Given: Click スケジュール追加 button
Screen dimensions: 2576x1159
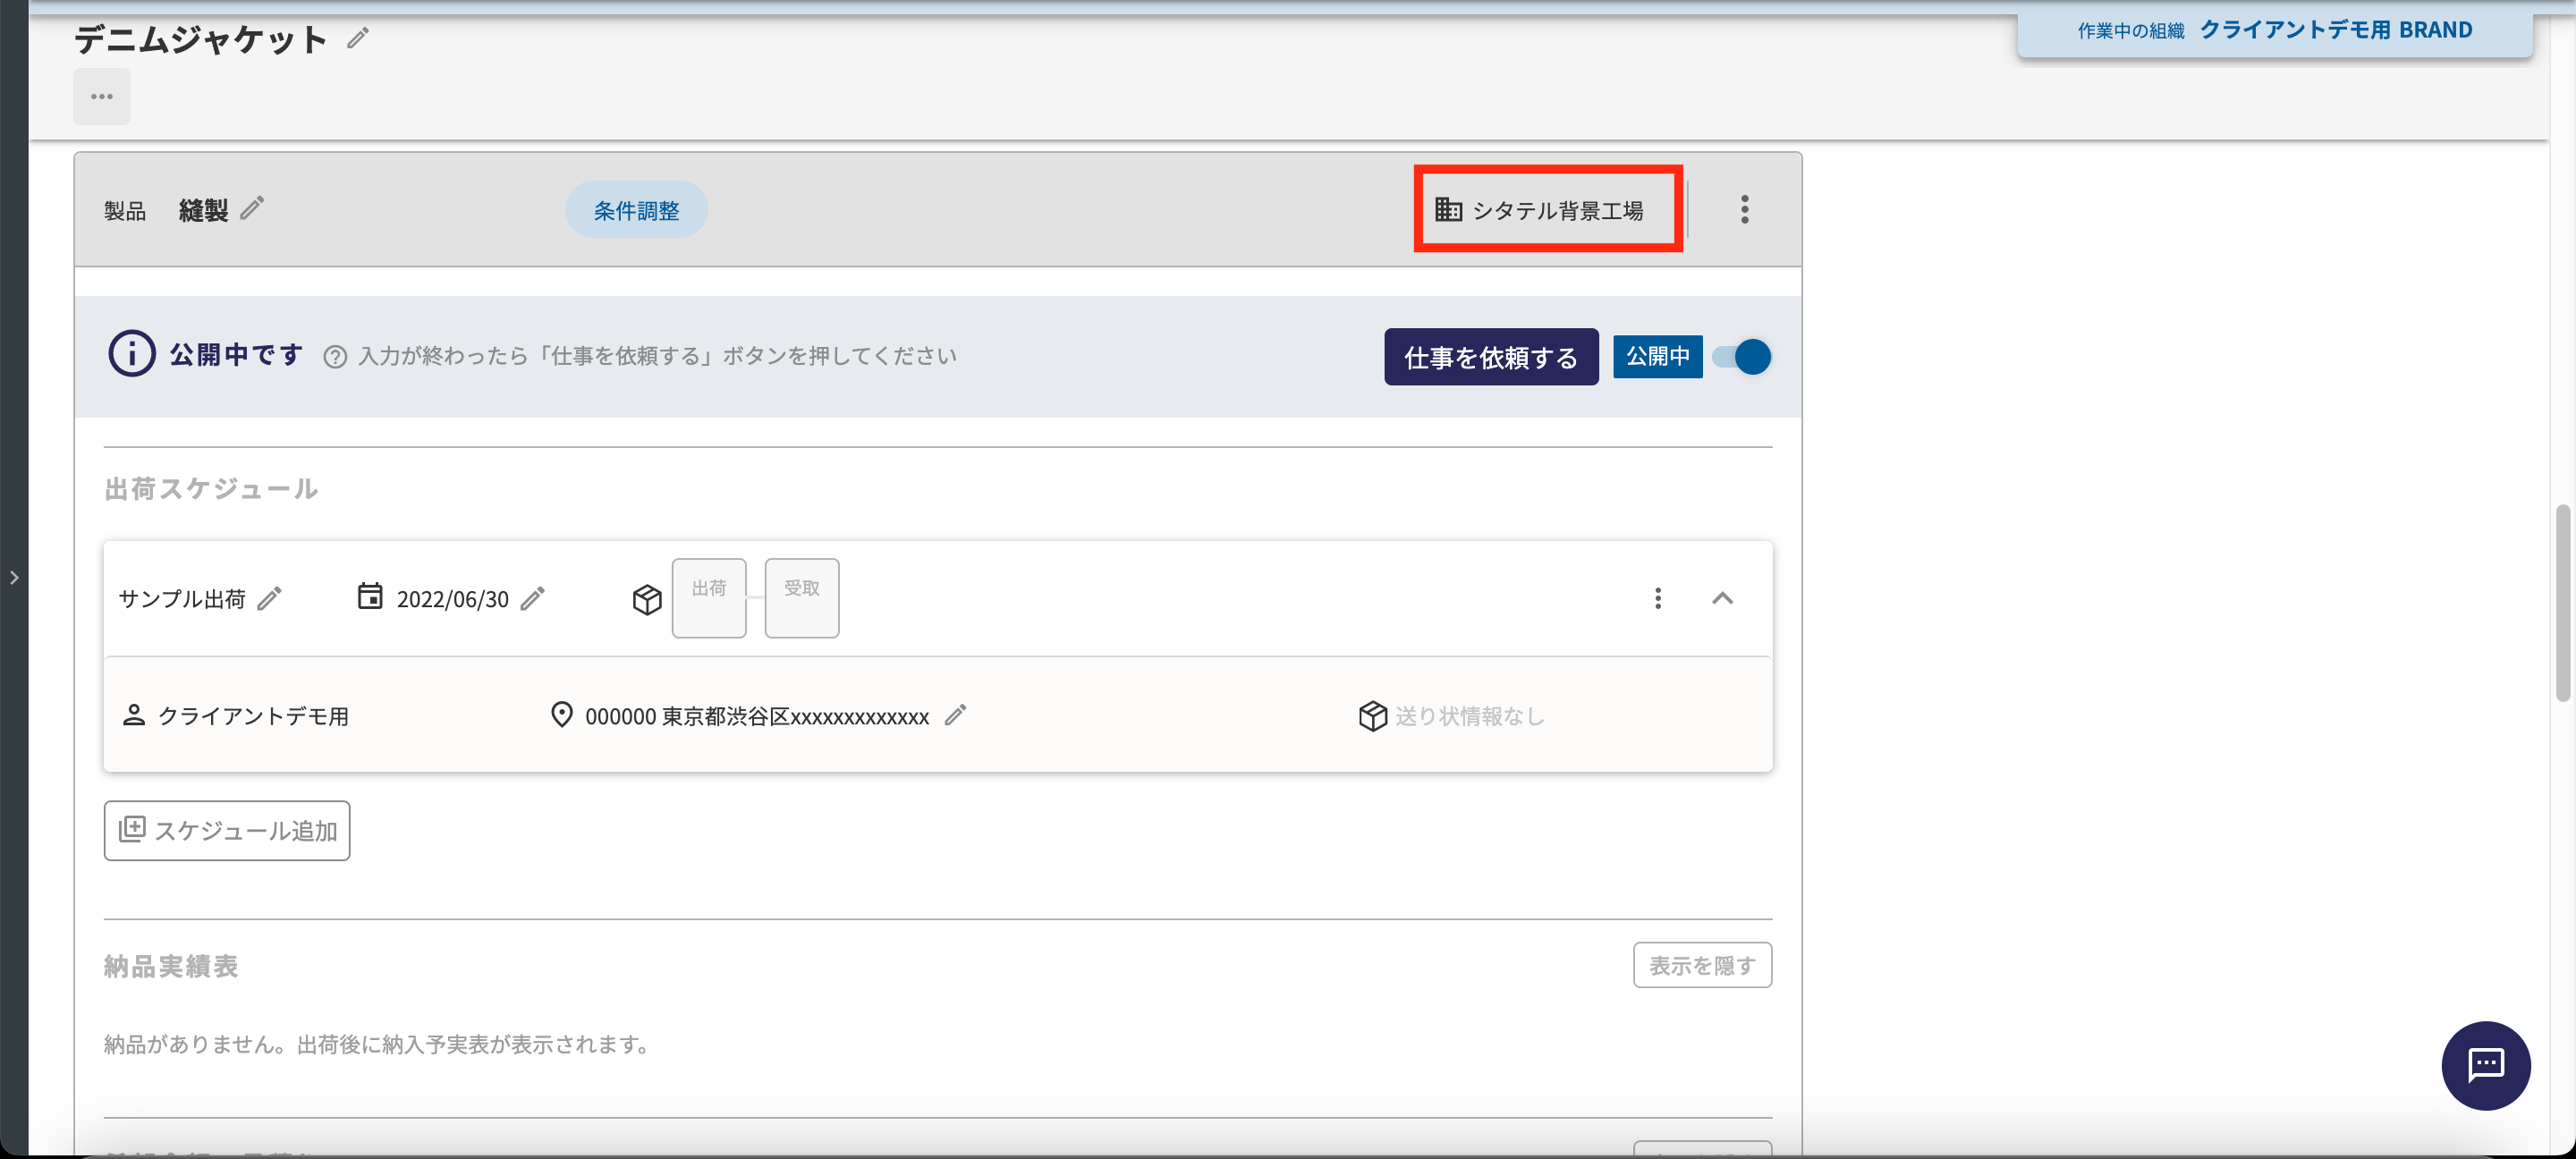Looking at the screenshot, I should click(227, 830).
